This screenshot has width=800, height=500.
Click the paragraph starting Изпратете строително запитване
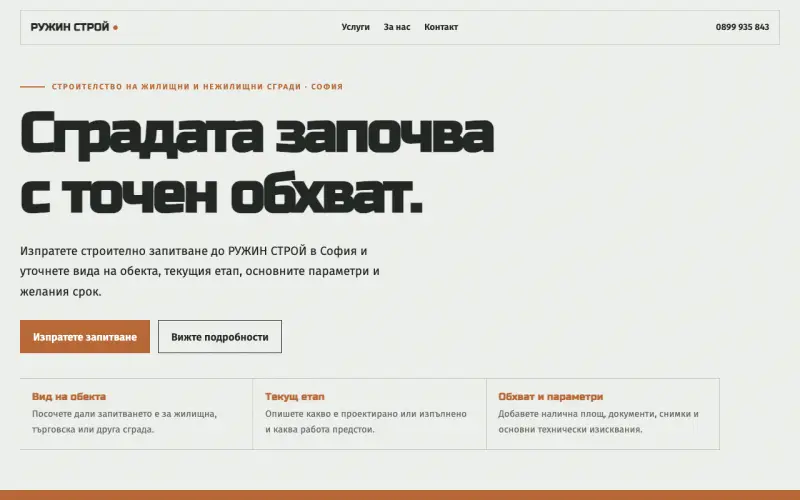click(x=200, y=271)
